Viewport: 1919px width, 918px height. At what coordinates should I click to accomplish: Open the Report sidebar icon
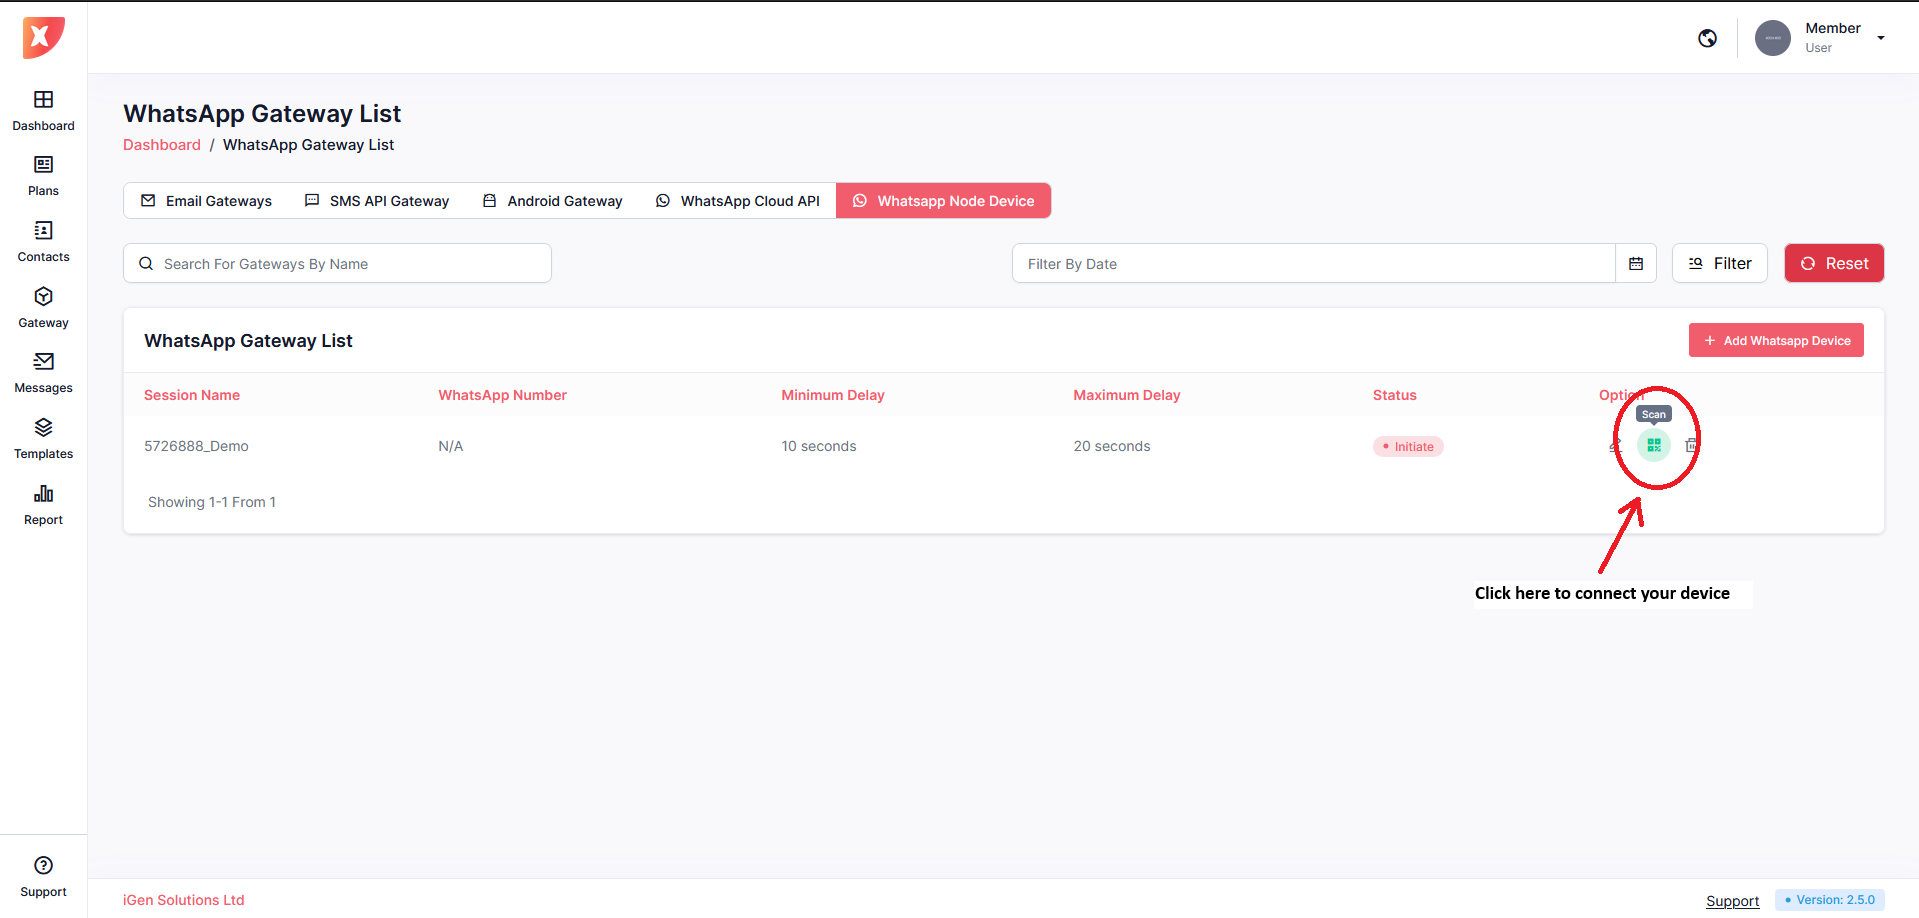click(43, 504)
